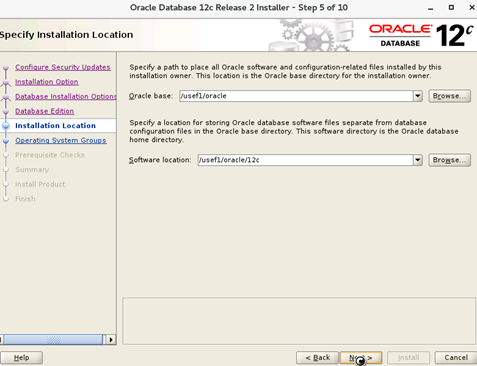Open Configure Security Updates step
Screen dimensions: 477x366
63,67
